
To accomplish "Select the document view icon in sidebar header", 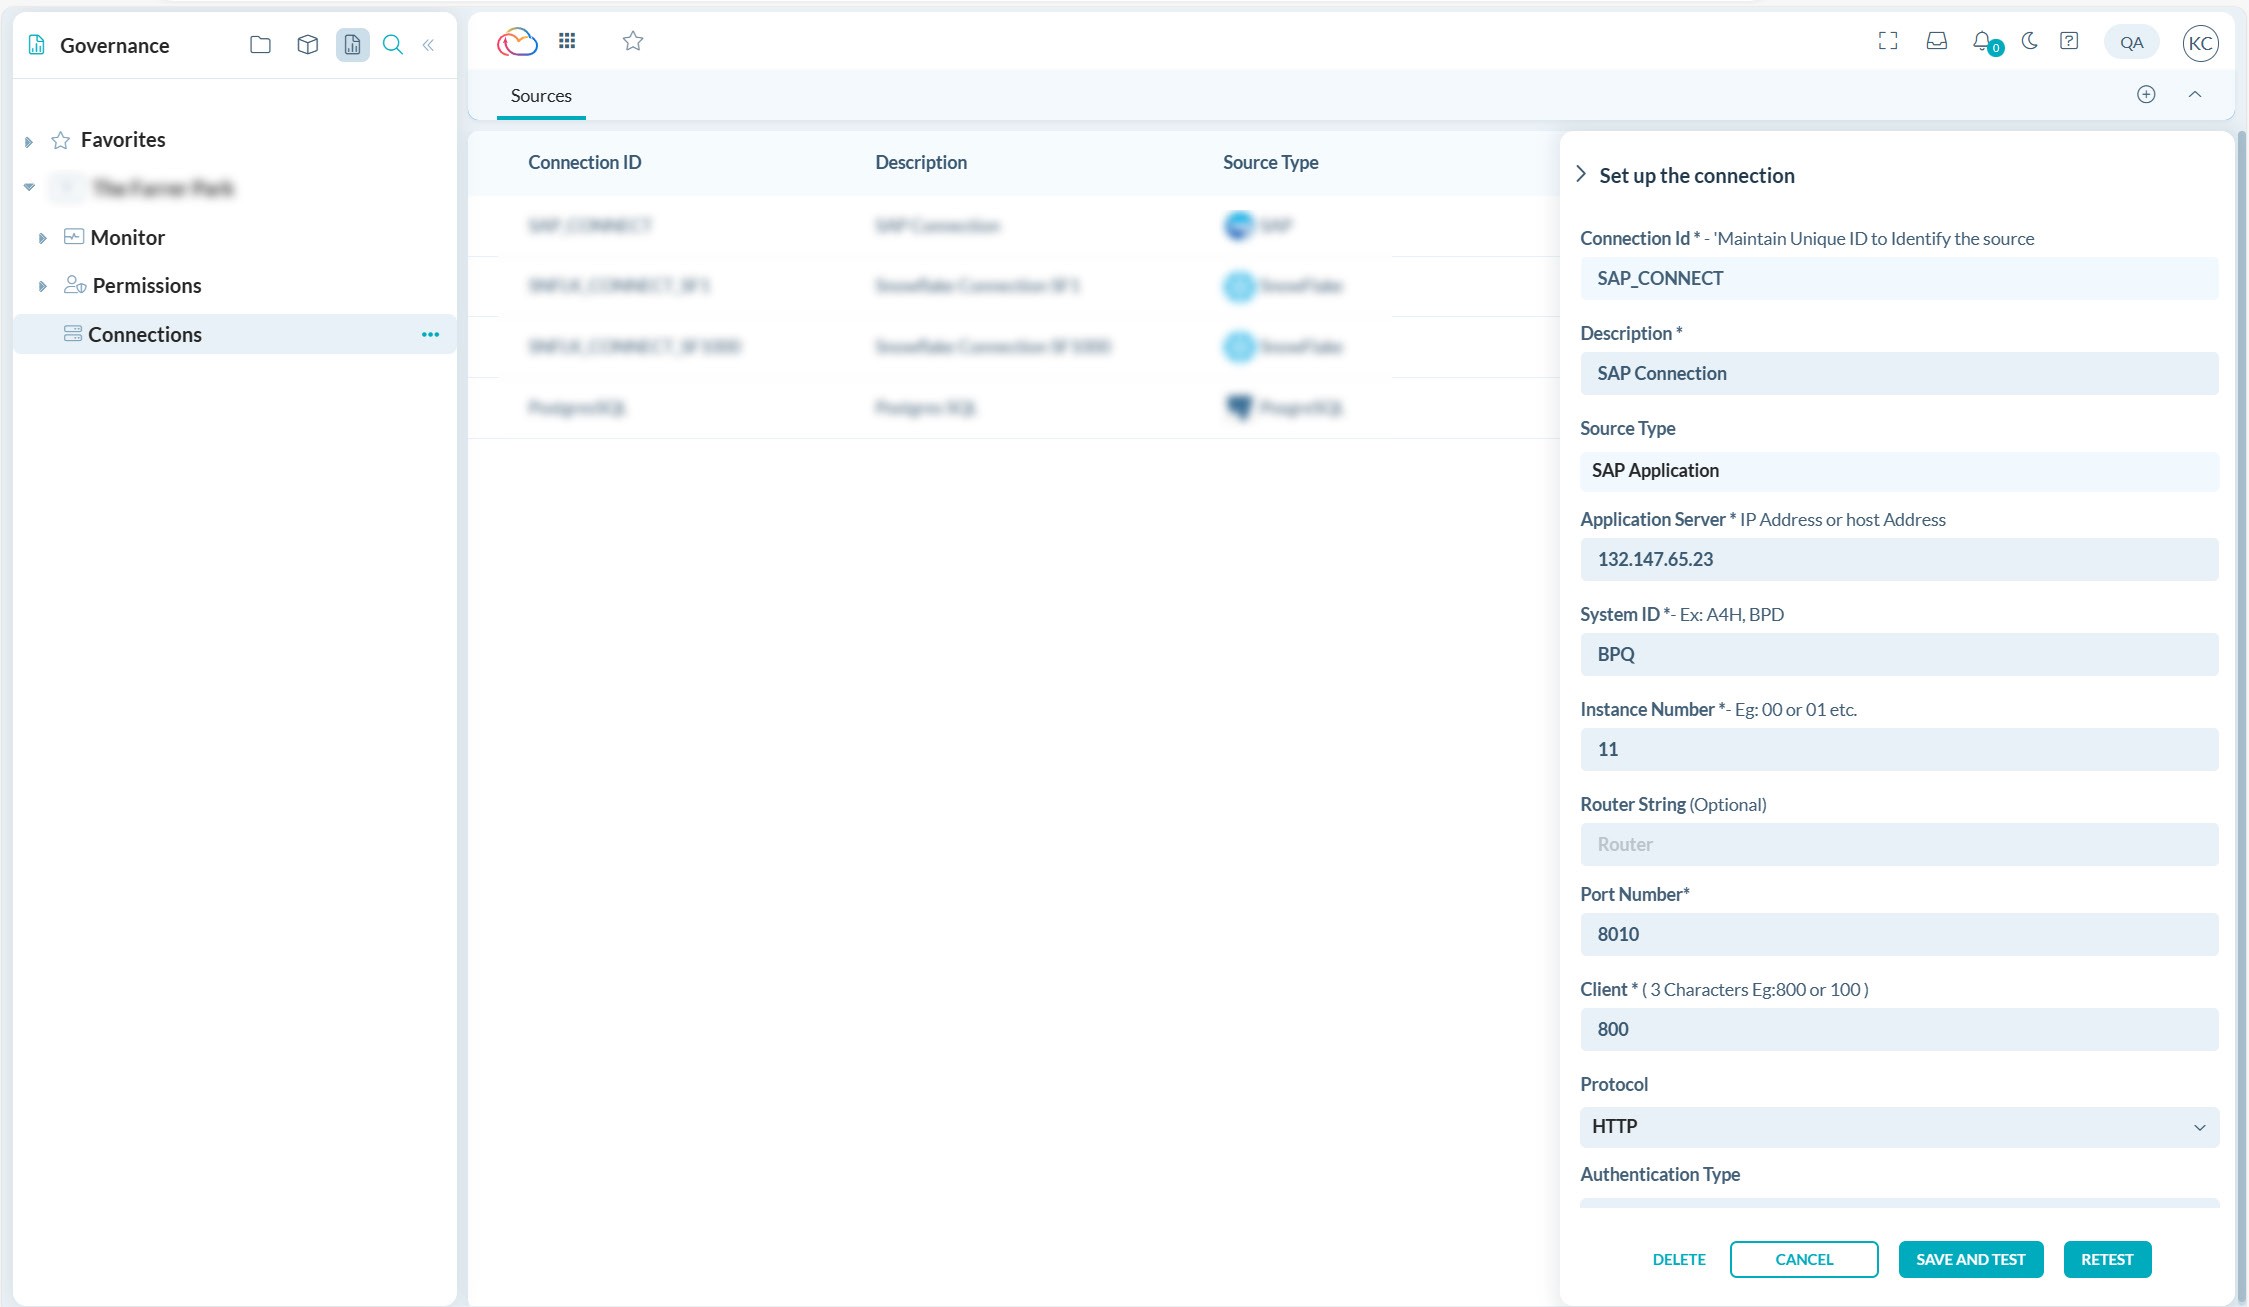I will (x=351, y=45).
